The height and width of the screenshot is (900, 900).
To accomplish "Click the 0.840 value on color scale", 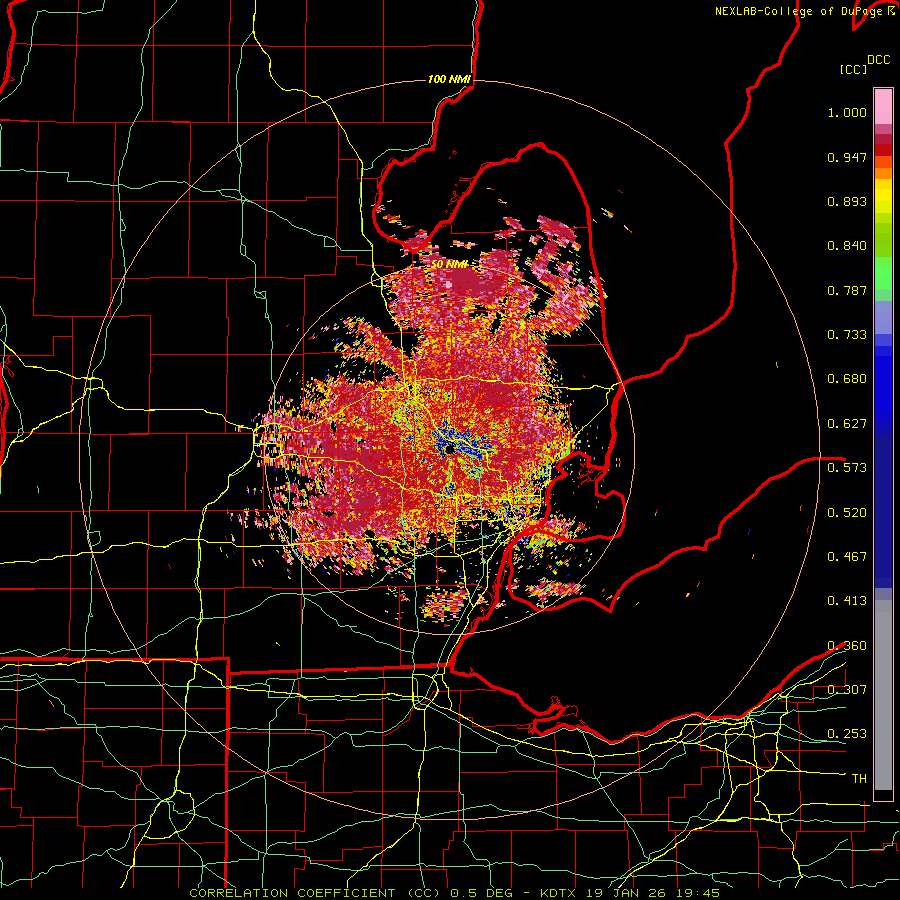I will 847,246.
